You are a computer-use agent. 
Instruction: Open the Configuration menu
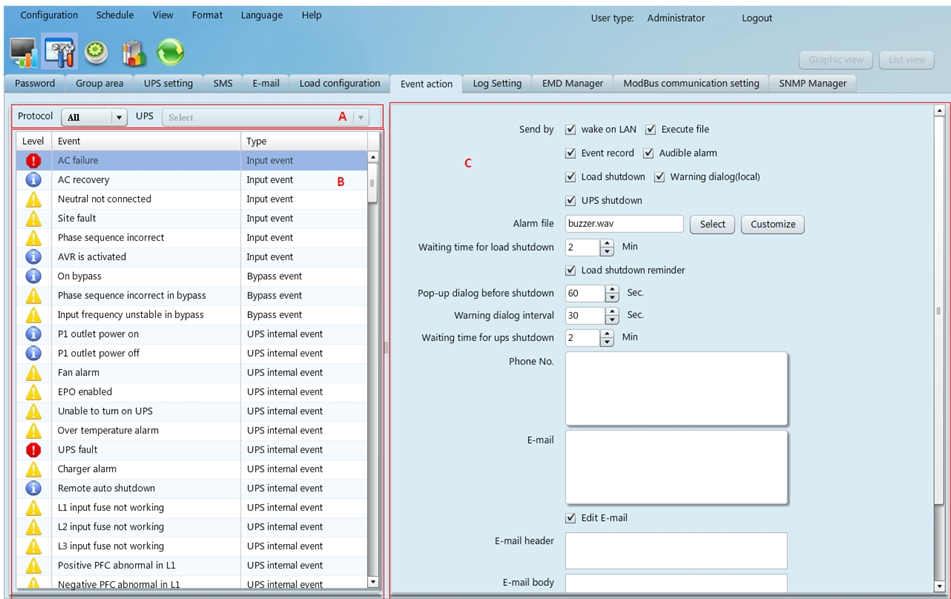(49, 15)
